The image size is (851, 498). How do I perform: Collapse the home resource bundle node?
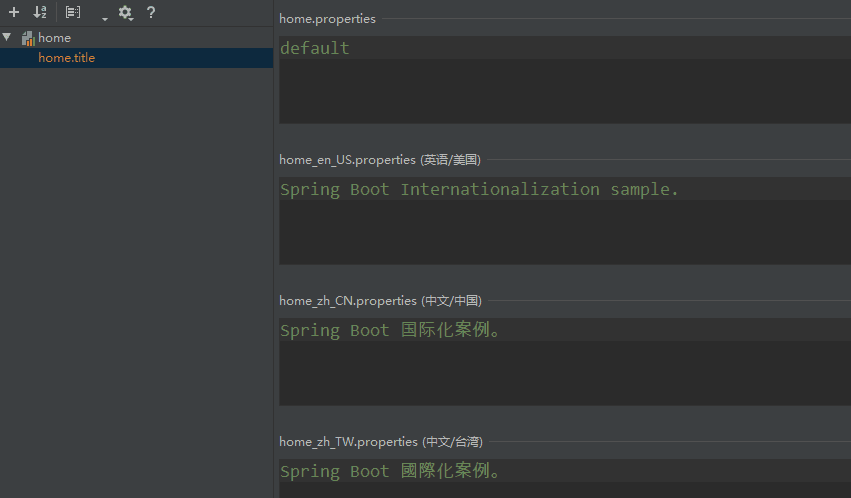click(x=8, y=37)
